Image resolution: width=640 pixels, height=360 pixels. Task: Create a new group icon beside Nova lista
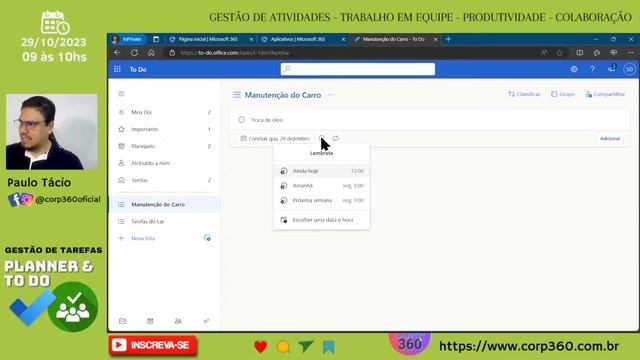coord(207,238)
